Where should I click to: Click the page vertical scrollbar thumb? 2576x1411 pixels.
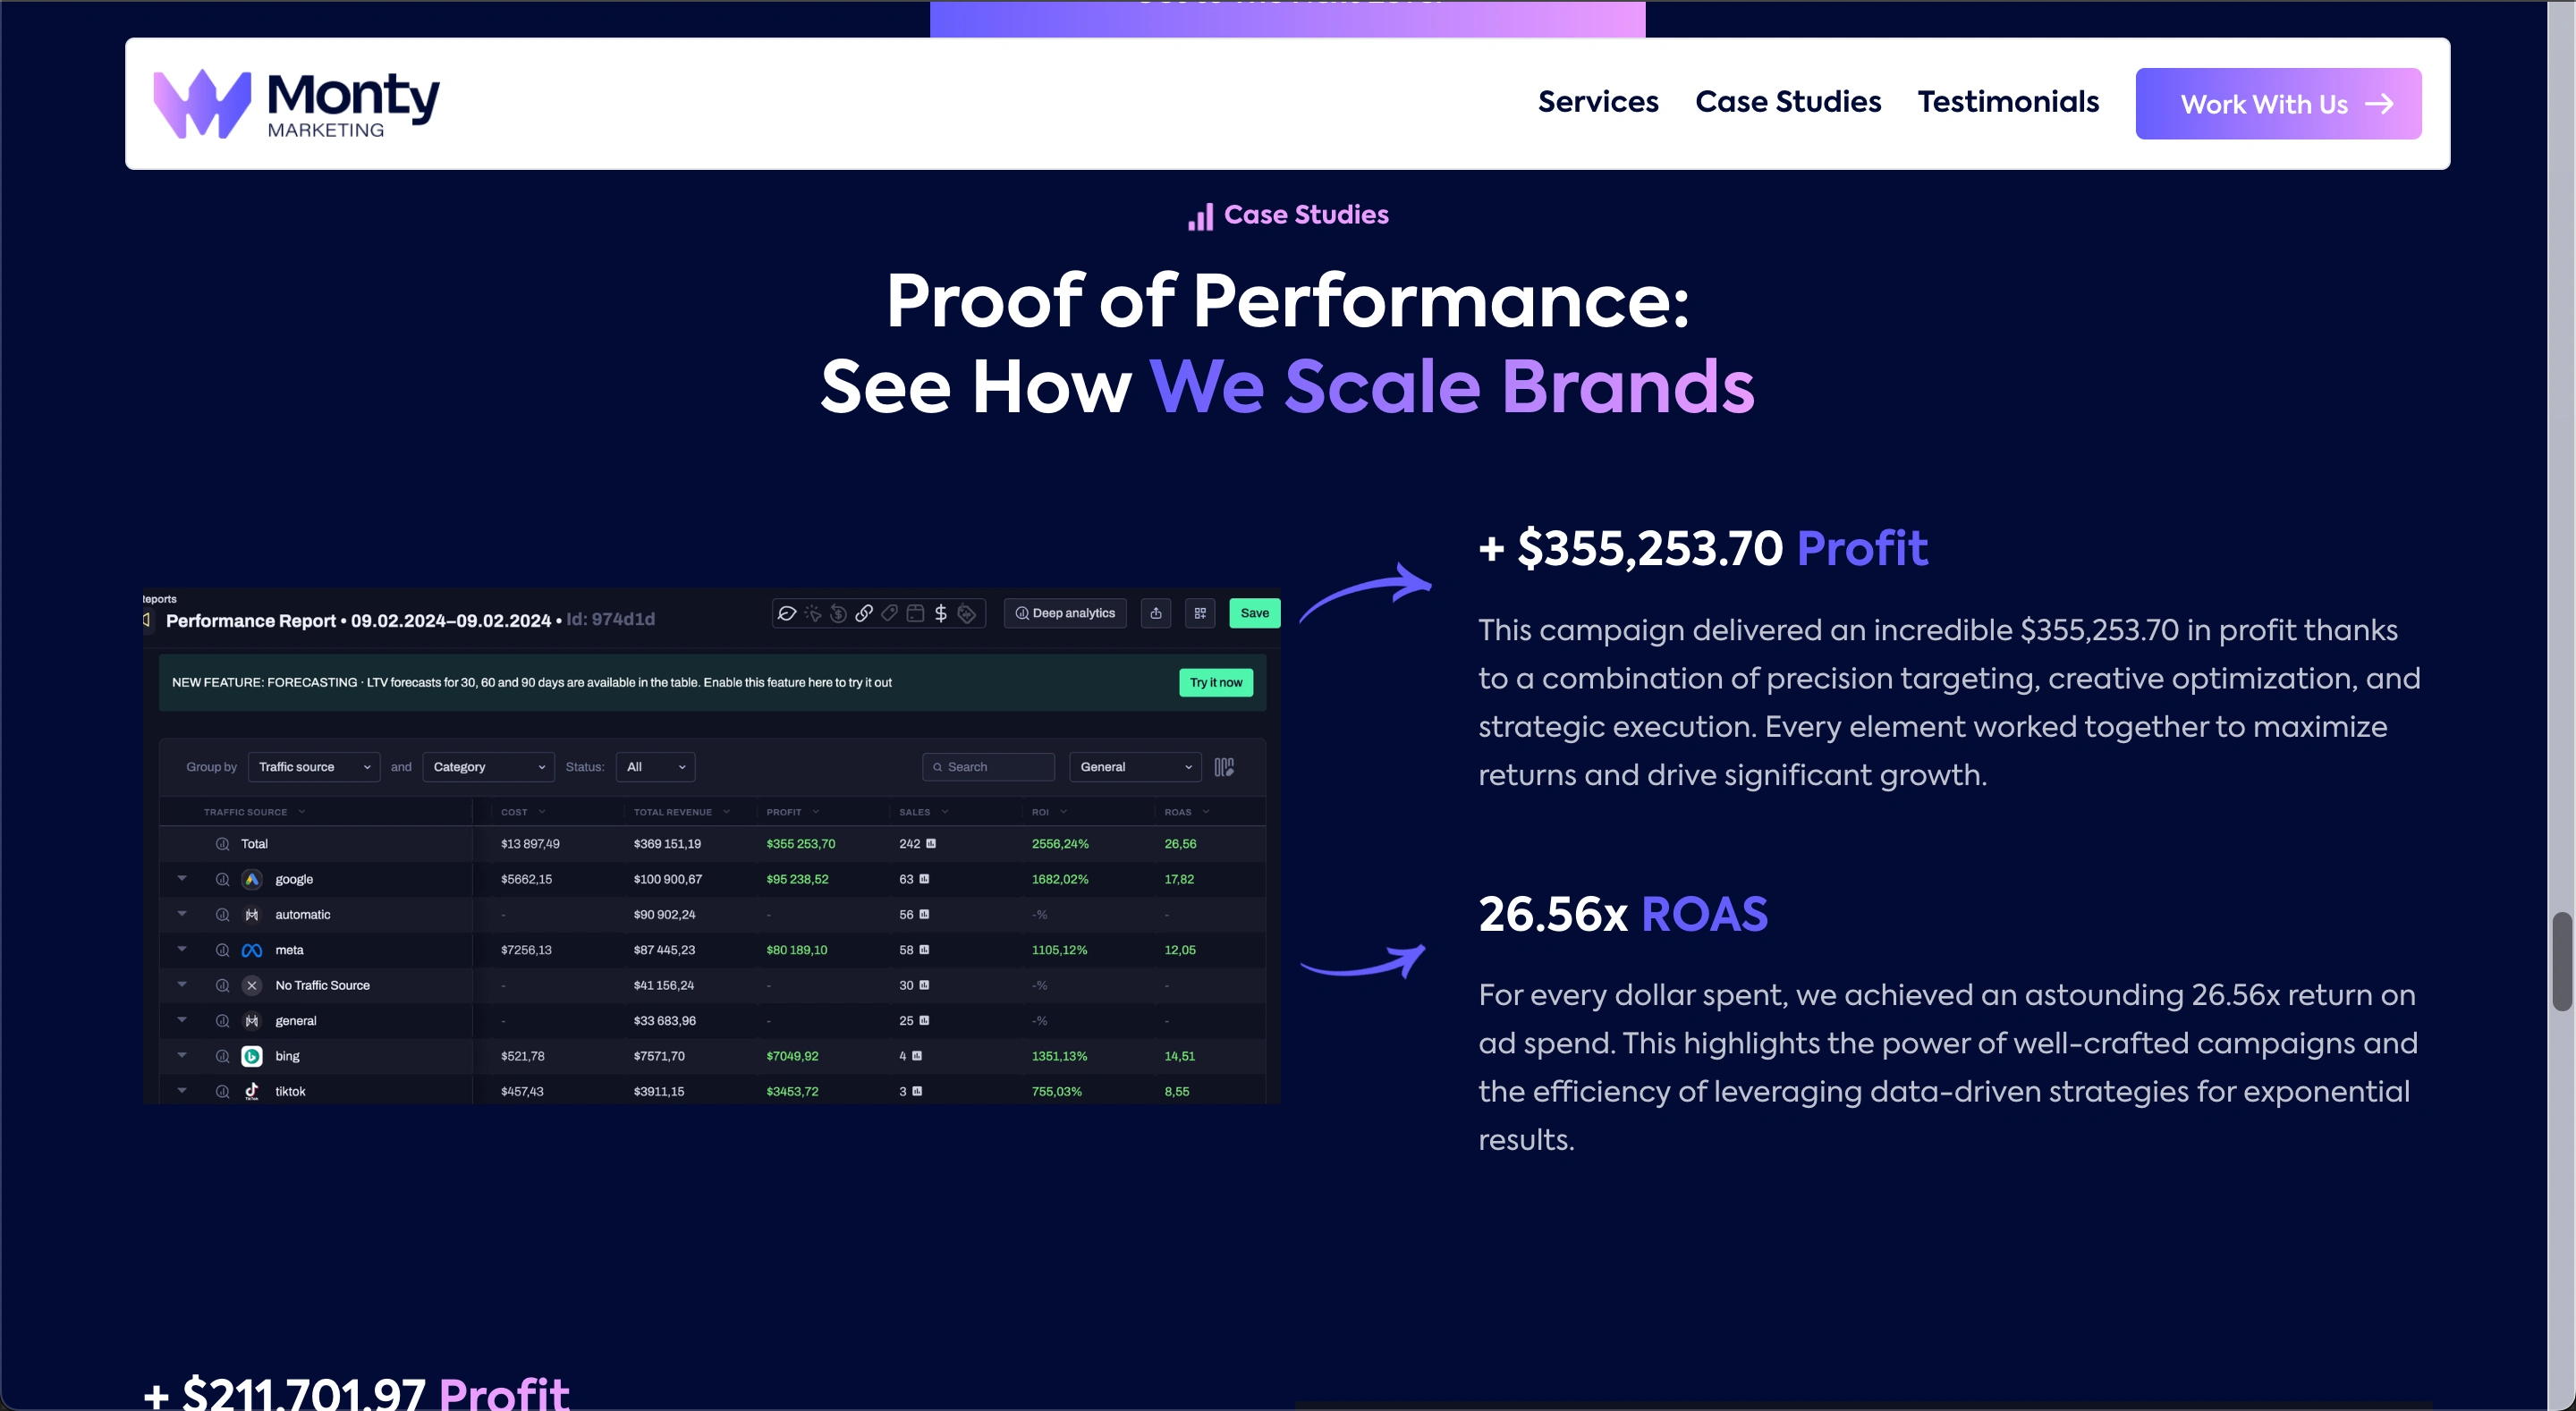2561,960
